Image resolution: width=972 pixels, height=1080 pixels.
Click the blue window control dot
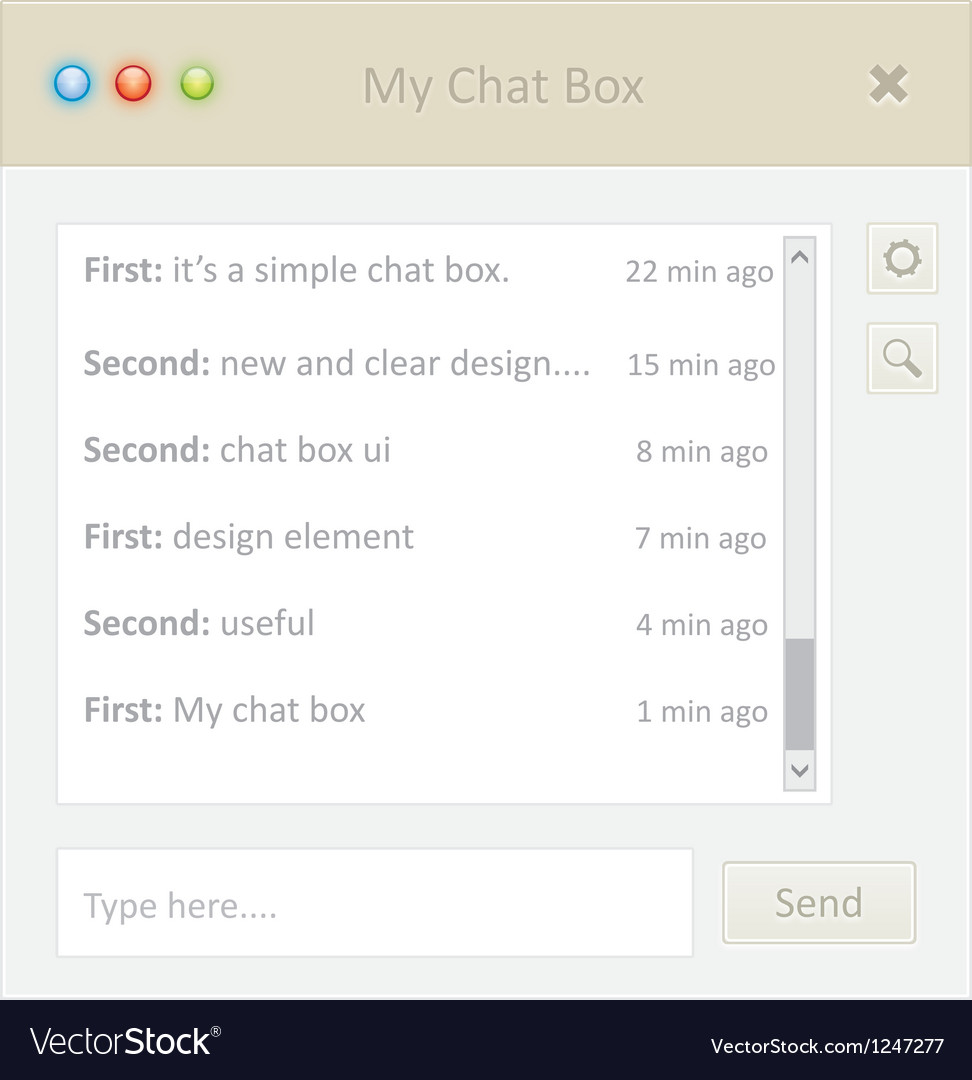tap(72, 84)
